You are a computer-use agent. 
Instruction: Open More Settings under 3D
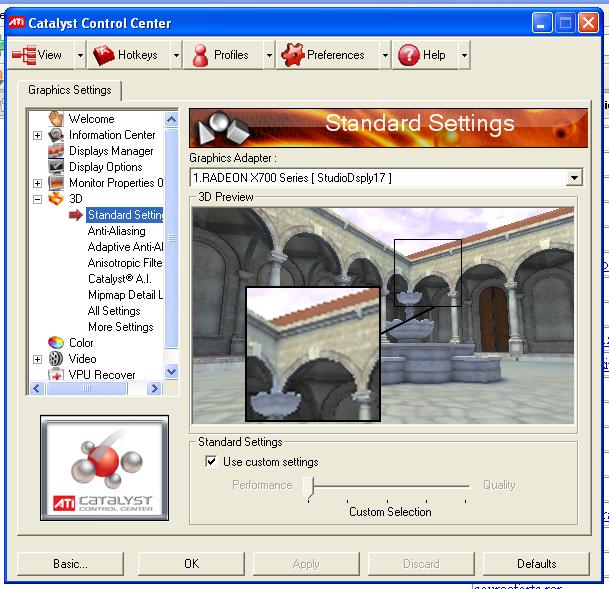(x=120, y=327)
